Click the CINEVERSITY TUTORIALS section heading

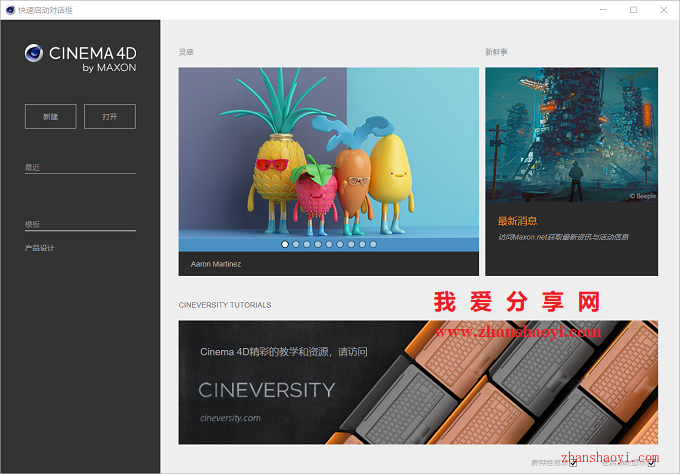[x=225, y=305]
